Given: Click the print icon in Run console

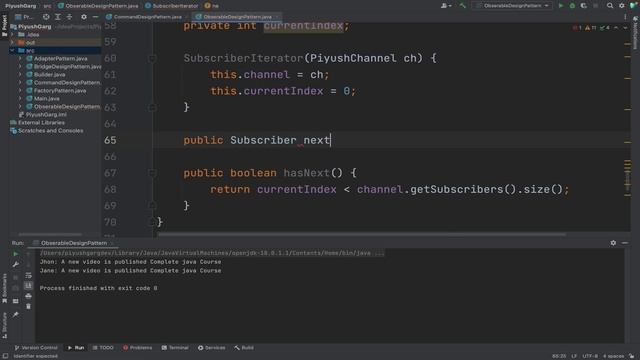Looking at the screenshot, I should pos(28,296).
